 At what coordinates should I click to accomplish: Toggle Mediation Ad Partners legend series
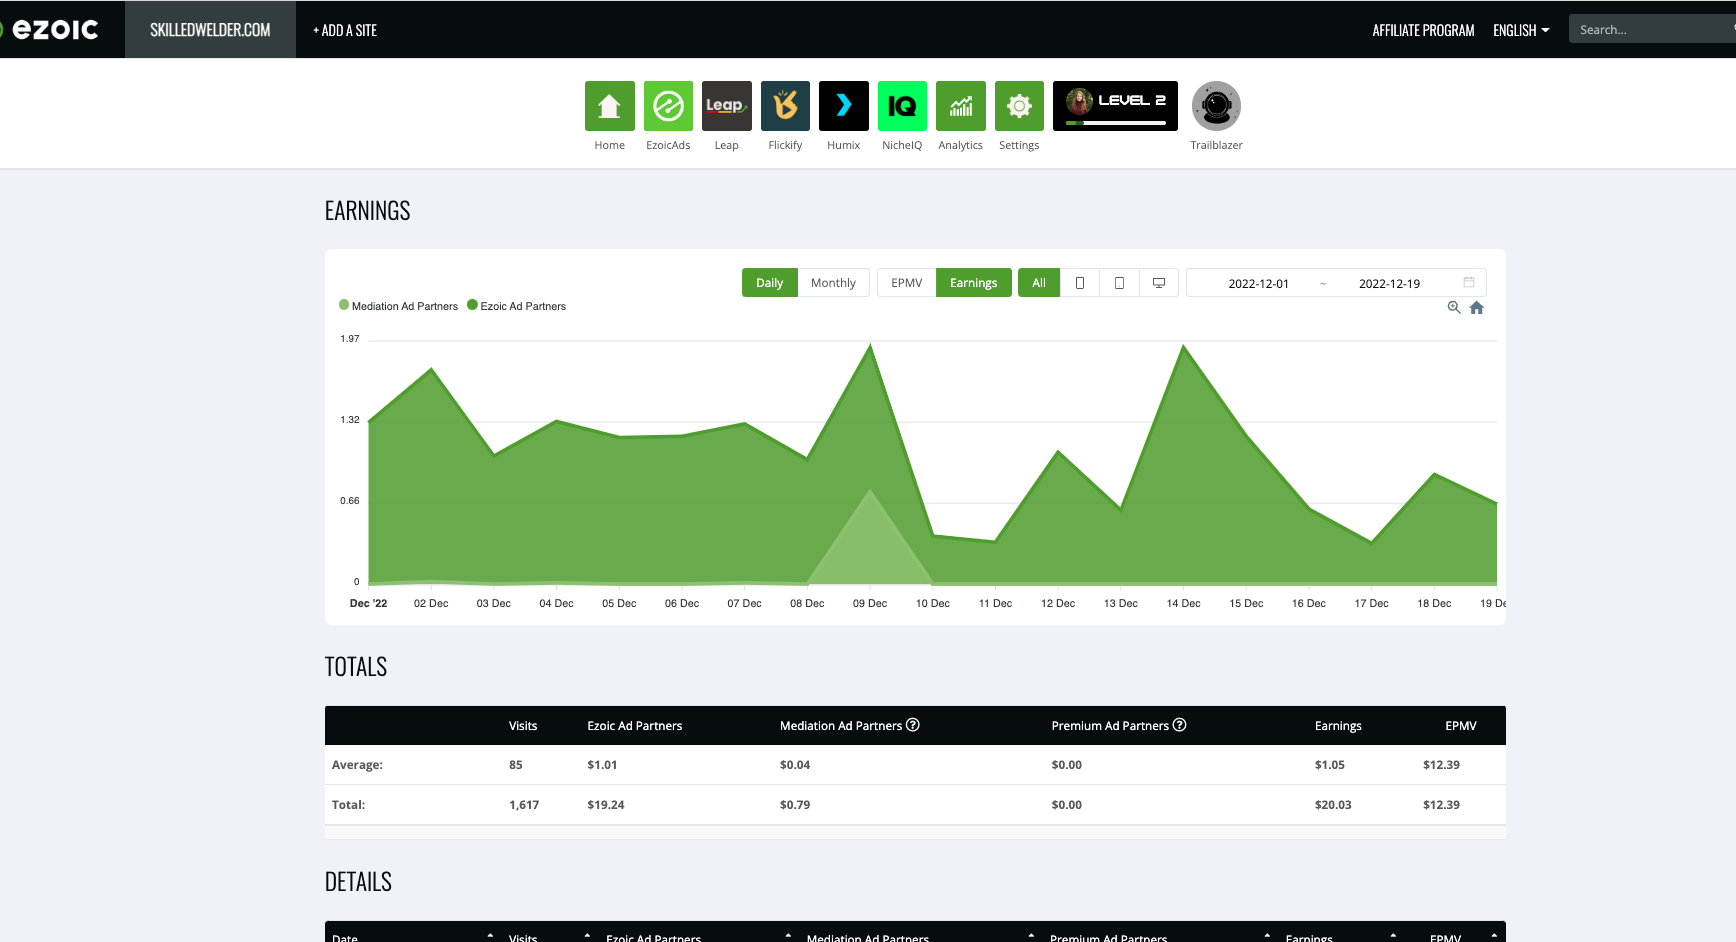[x=398, y=306]
